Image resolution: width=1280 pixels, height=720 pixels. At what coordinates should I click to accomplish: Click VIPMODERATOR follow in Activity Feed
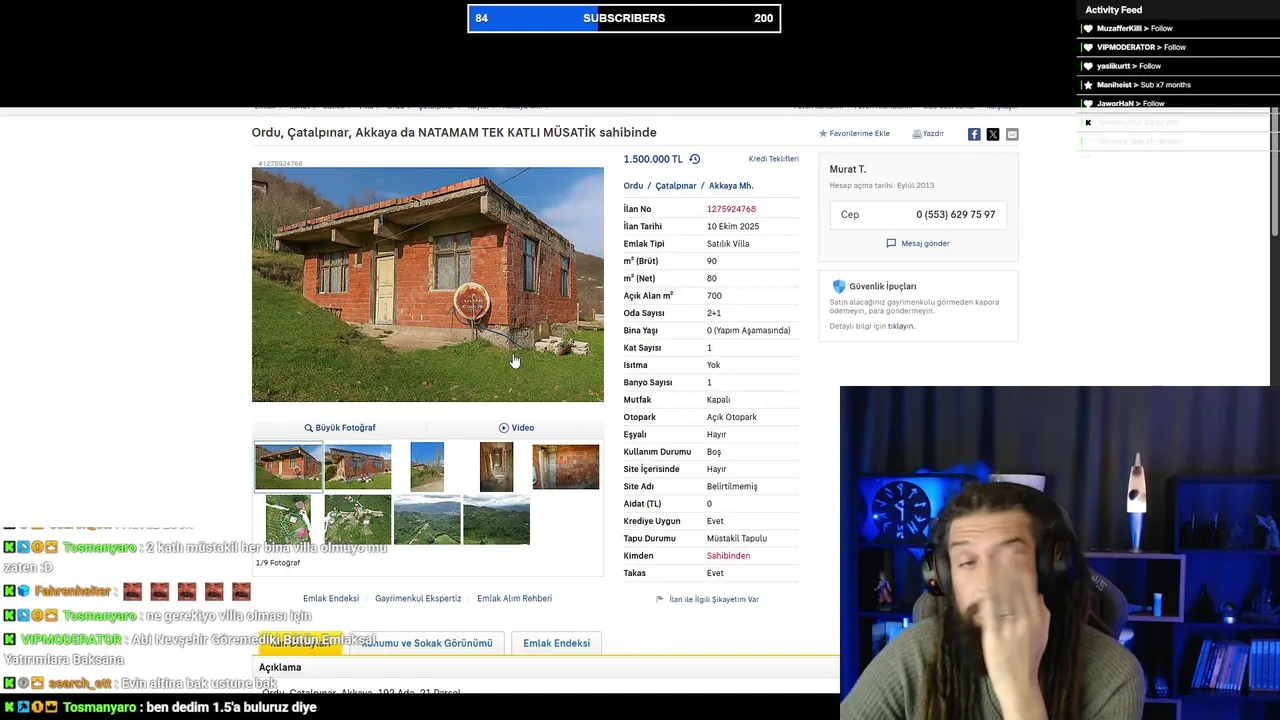click(x=1141, y=47)
